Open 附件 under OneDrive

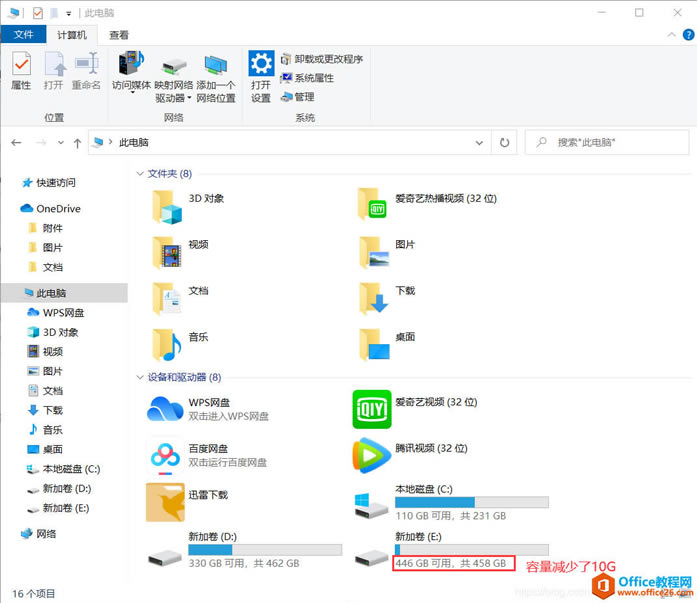(x=46, y=228)
